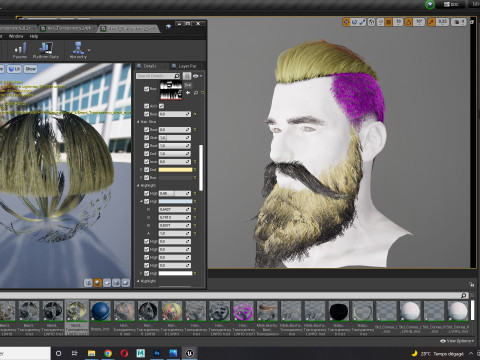Click the 0.48 highlight value slider
Image resolution: width=480 pixels, height=360 pixels.
[175, 193]
